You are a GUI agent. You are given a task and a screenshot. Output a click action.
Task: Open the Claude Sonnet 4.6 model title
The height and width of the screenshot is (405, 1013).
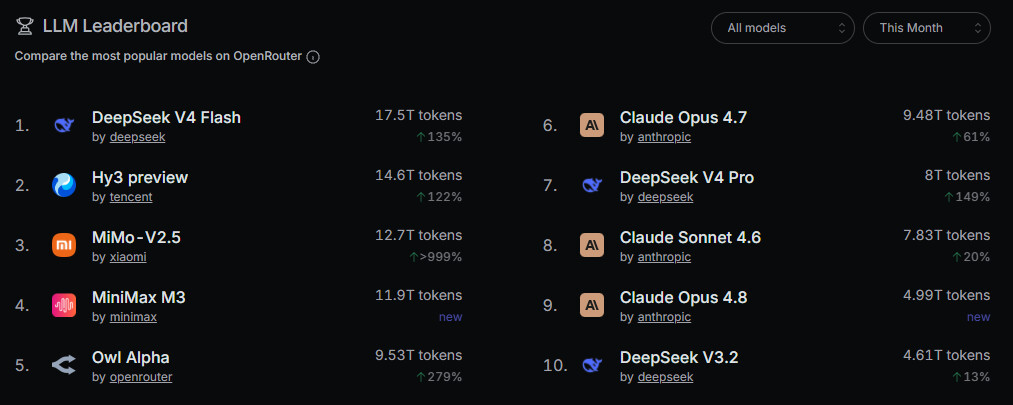[x=690, y=238]
